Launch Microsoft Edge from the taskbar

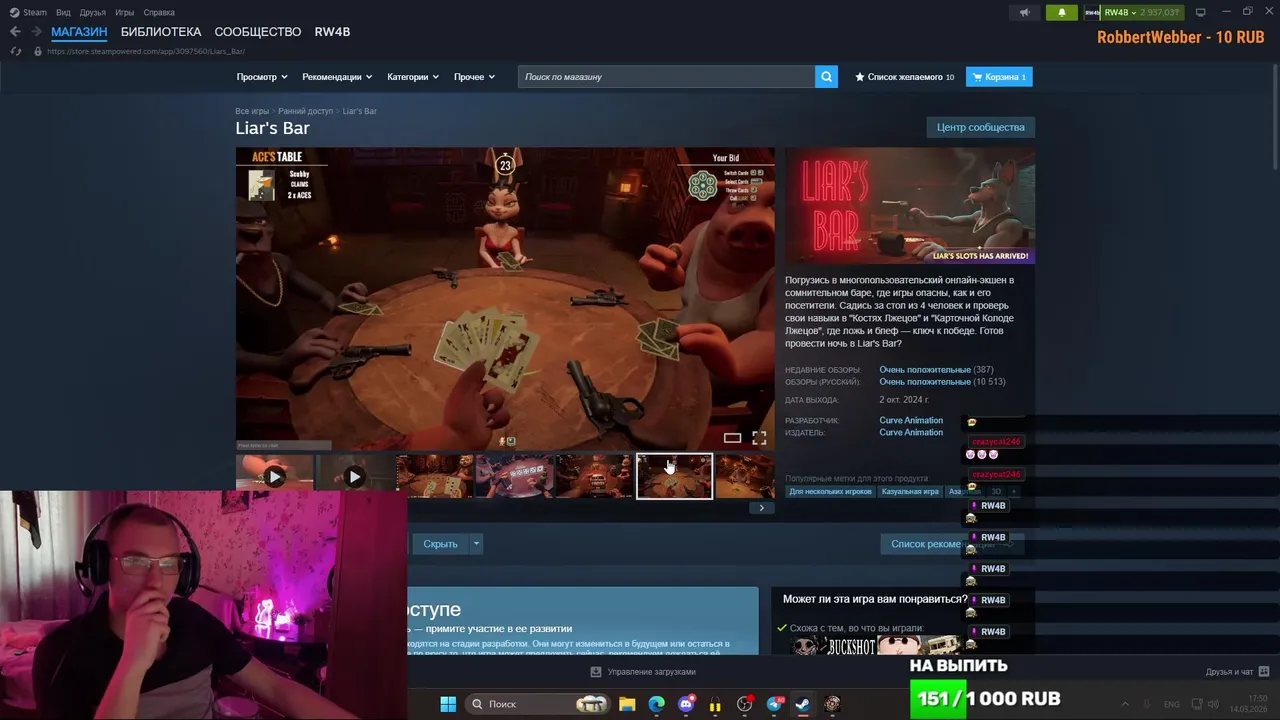pyautogui.click(x=656, y=704)
